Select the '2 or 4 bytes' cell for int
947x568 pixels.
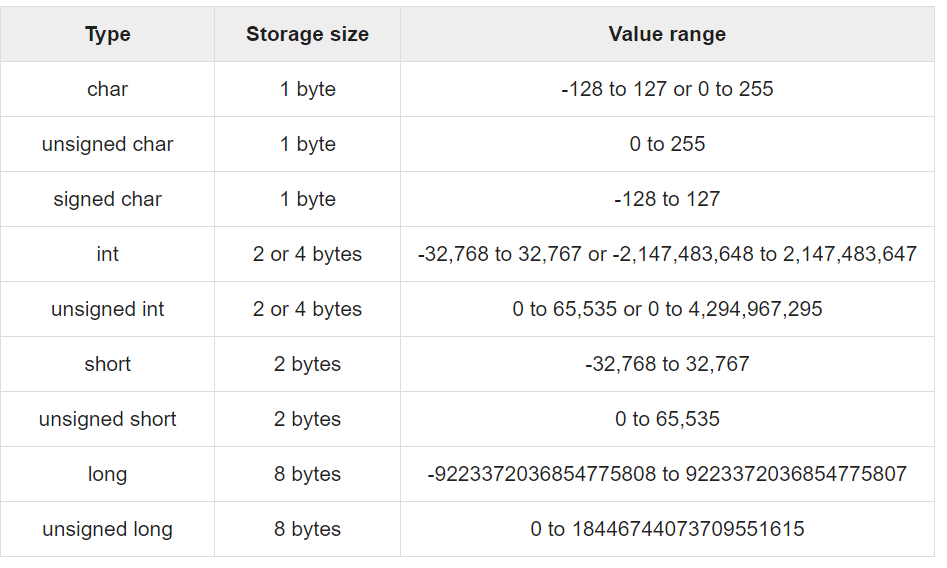[307, 254]
